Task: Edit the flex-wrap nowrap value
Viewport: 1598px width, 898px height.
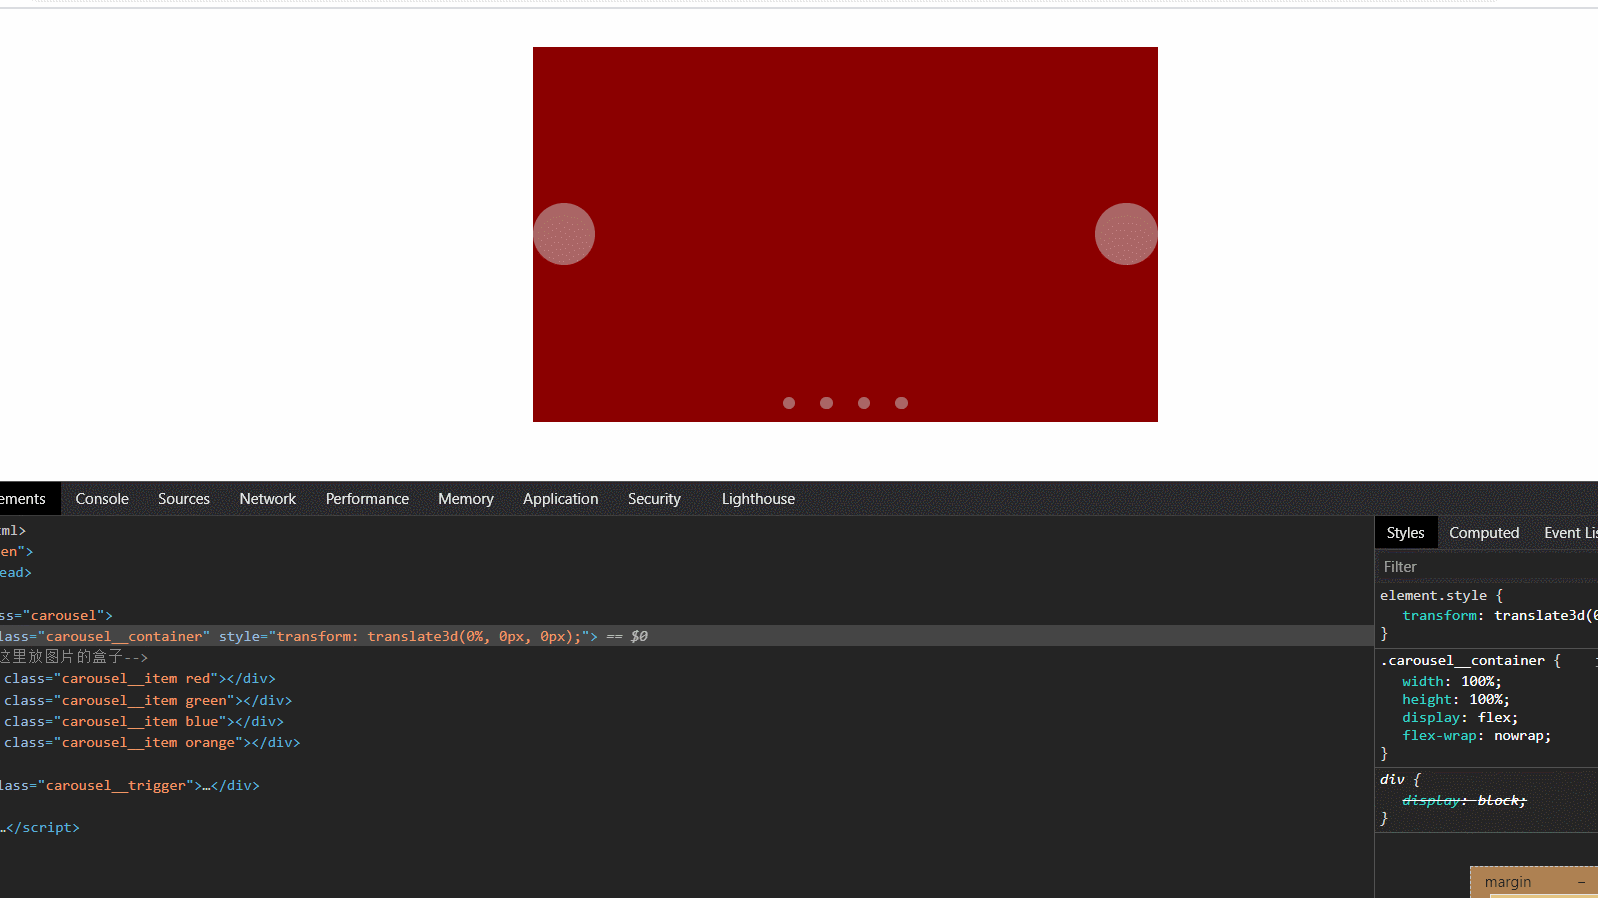Action: (1518, 735)
